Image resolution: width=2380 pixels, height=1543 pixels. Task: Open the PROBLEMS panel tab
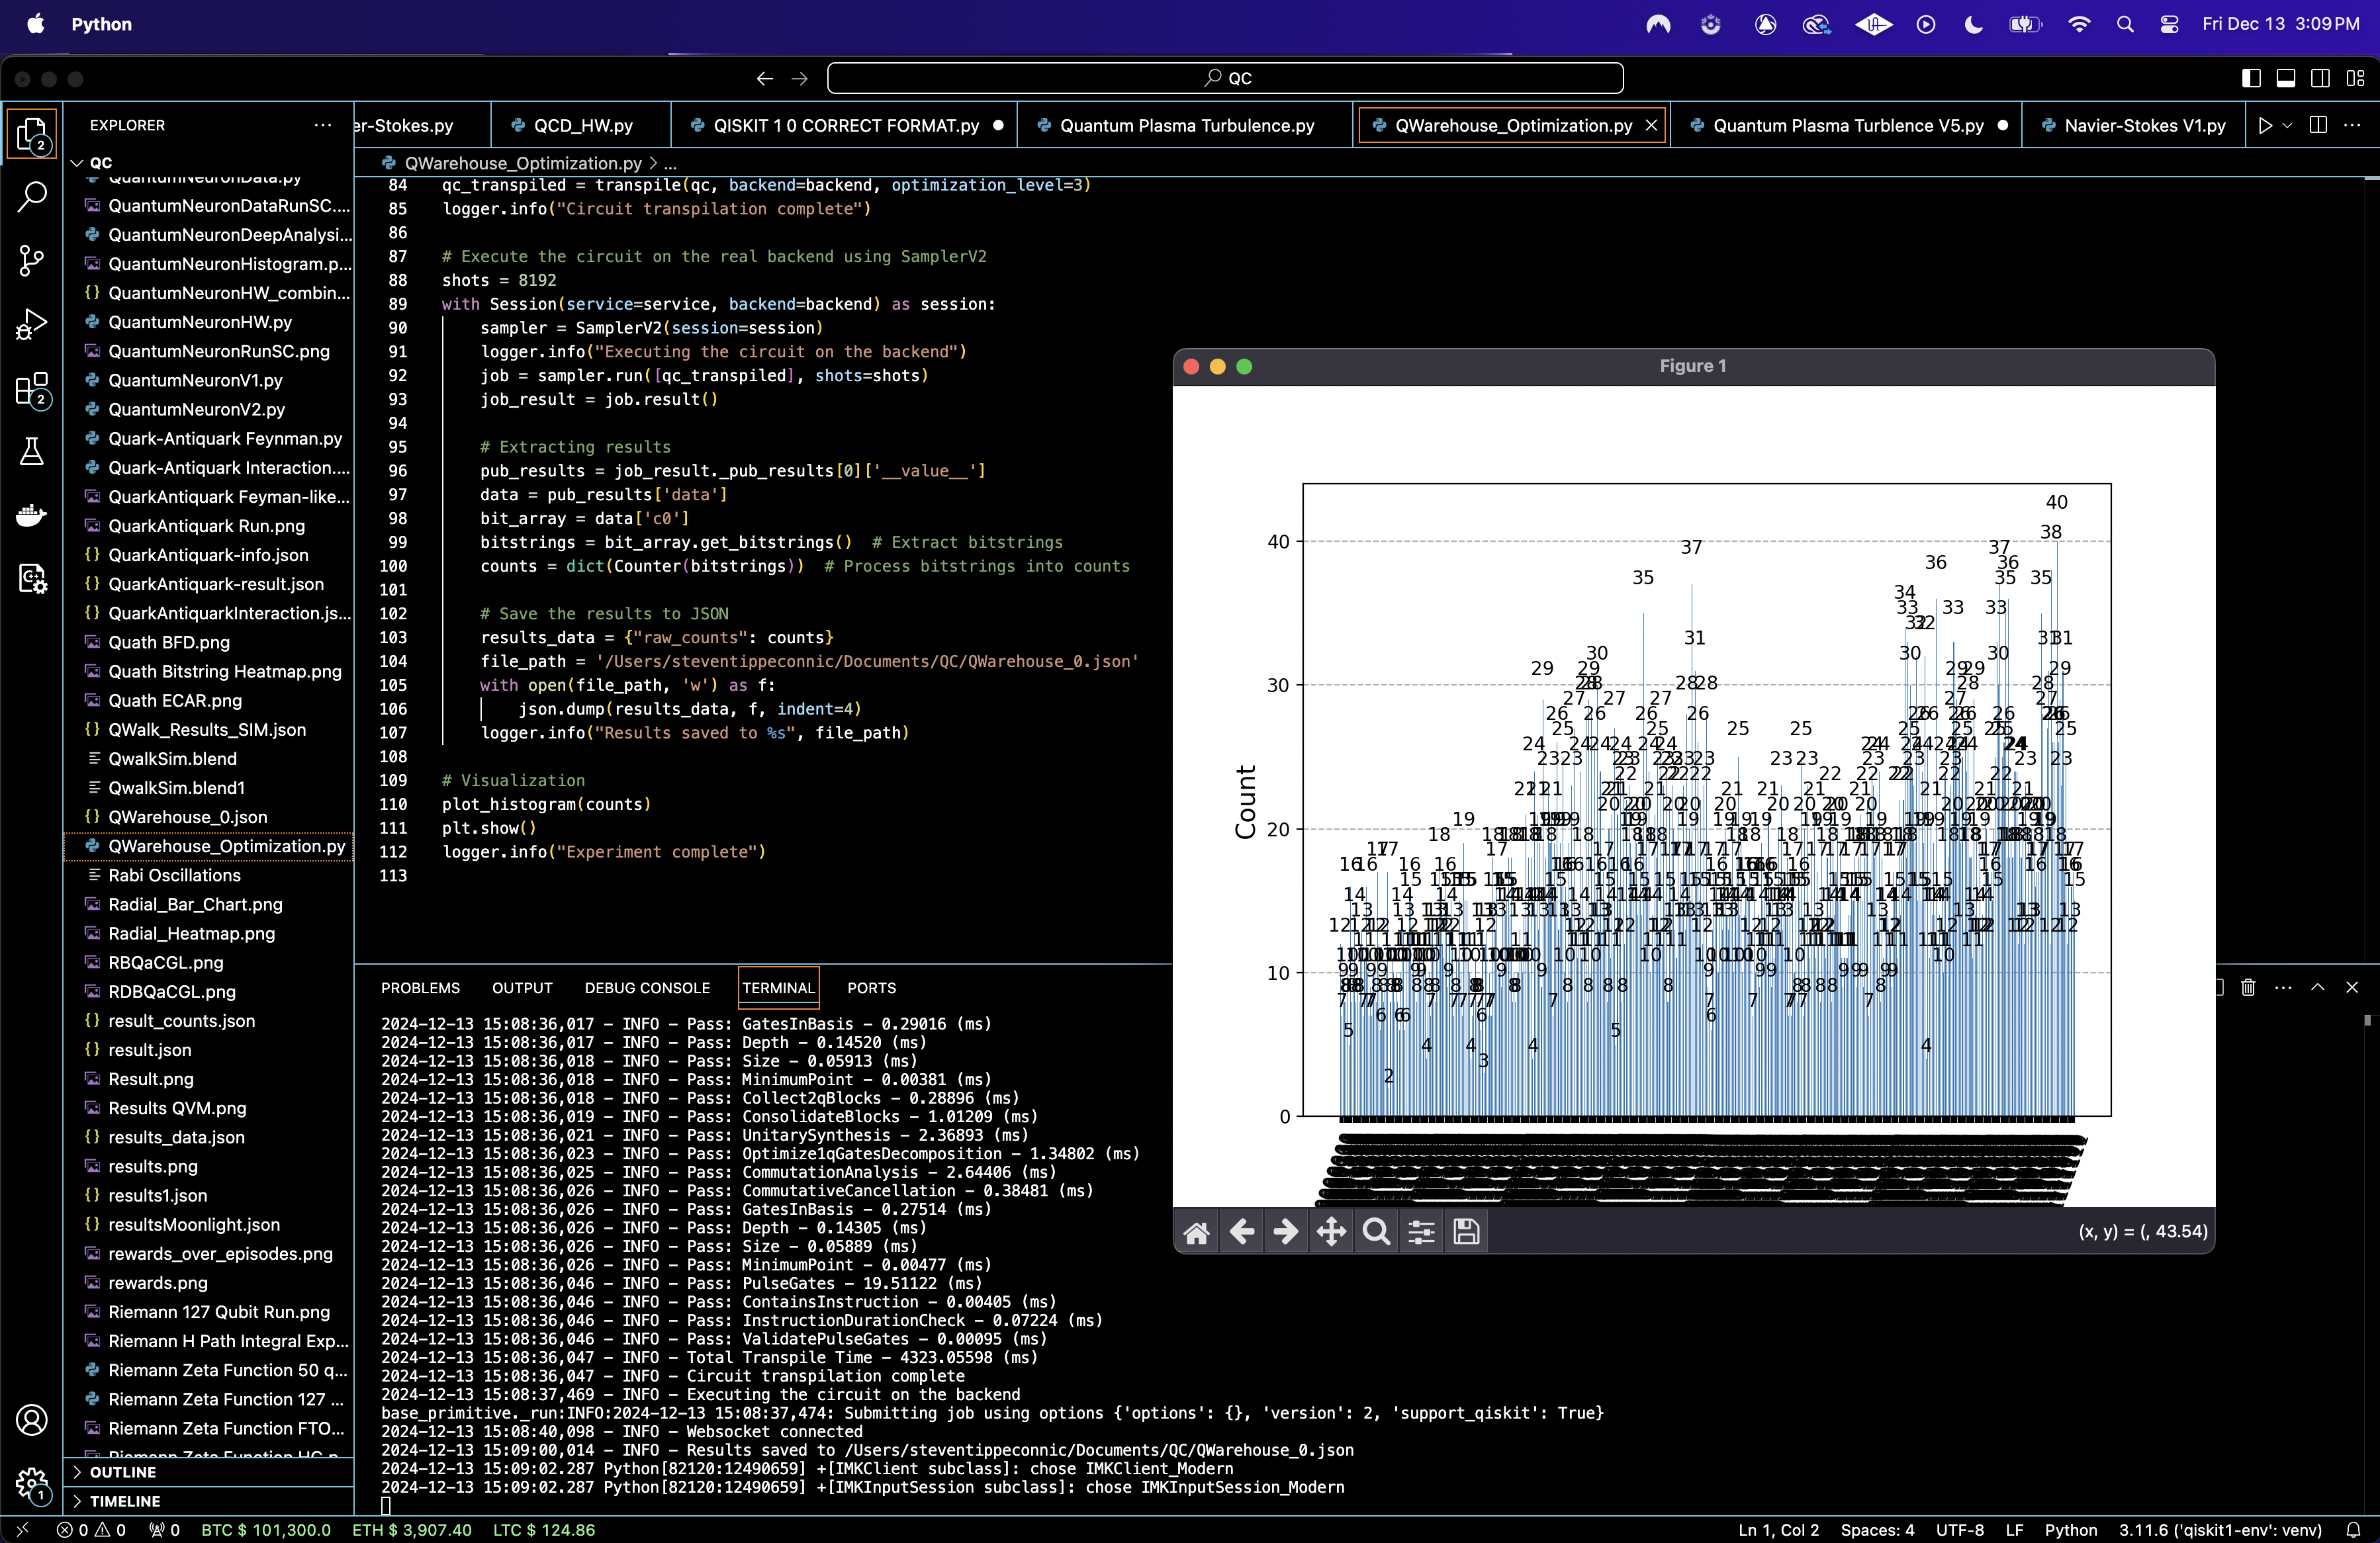pos(420,988)
